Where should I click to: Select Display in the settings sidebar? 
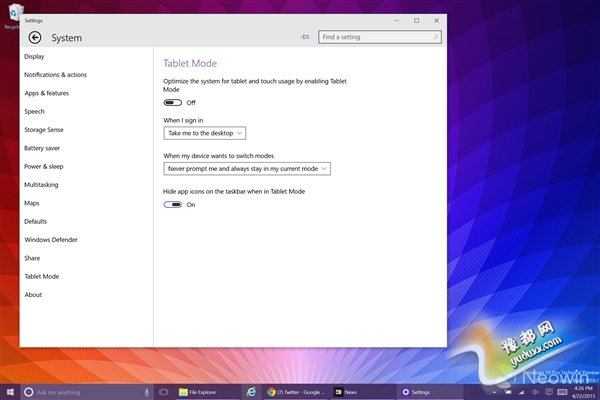(x=35, y=57)
